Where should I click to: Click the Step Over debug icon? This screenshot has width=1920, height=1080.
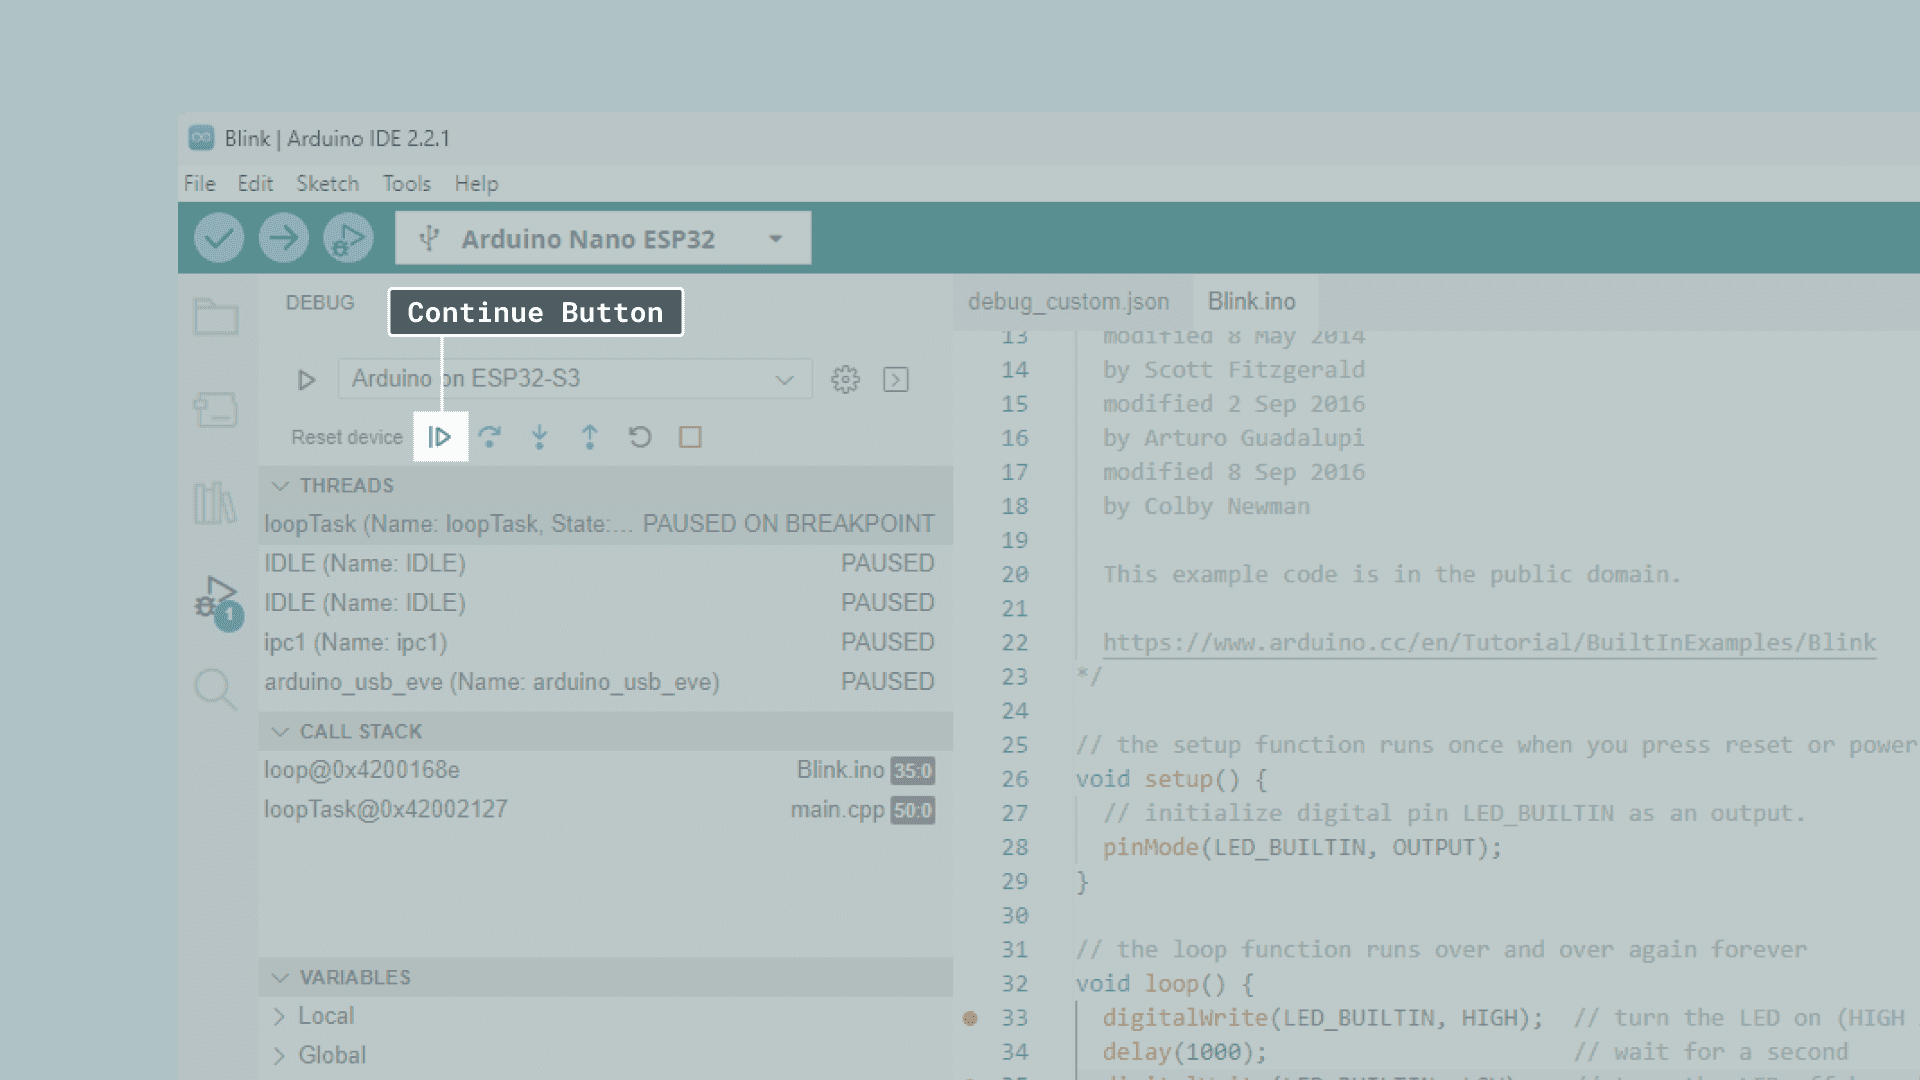coord(489,437)
